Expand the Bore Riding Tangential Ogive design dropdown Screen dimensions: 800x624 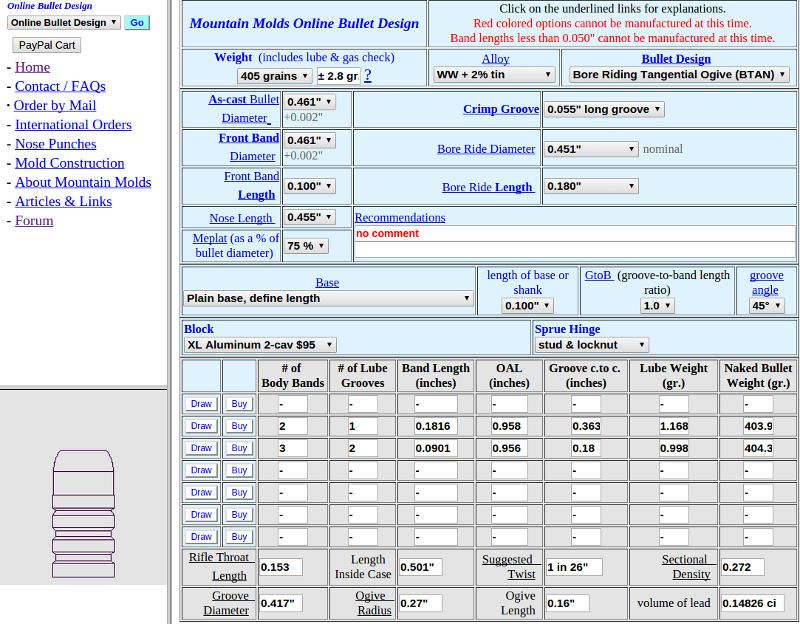click(x=679, y=74)
